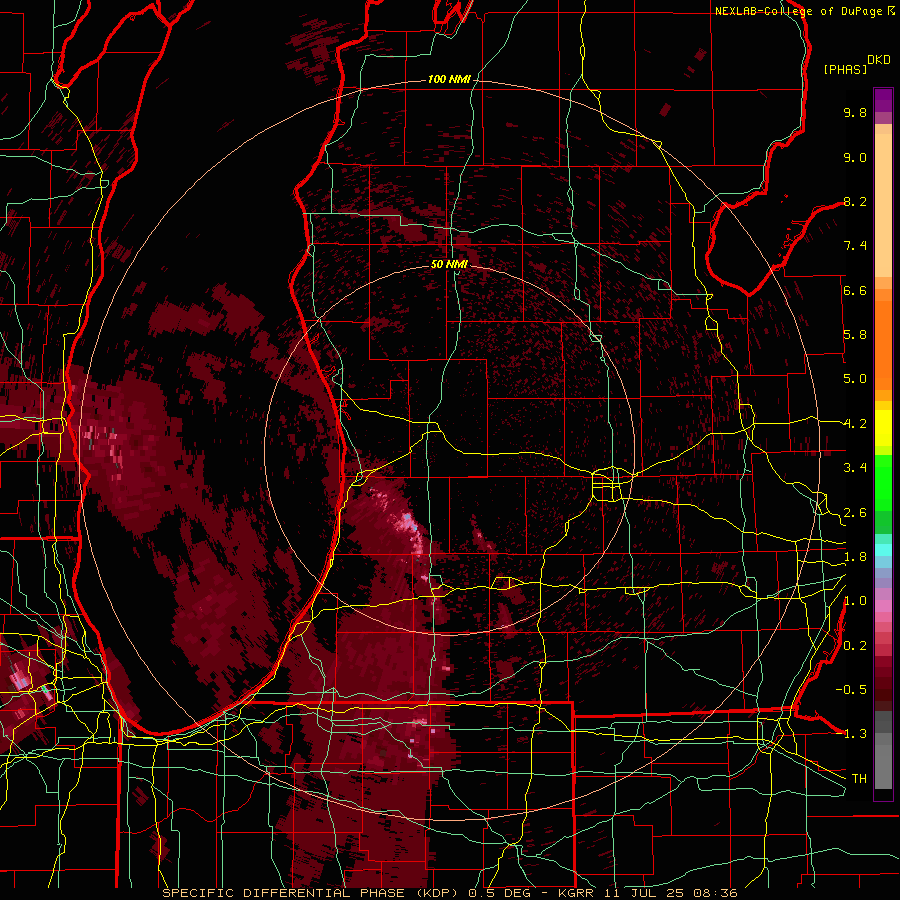This screenshot has height=900, width=900.
Task: Click the '2.6' value on the color scale
Action: (855, 513)
